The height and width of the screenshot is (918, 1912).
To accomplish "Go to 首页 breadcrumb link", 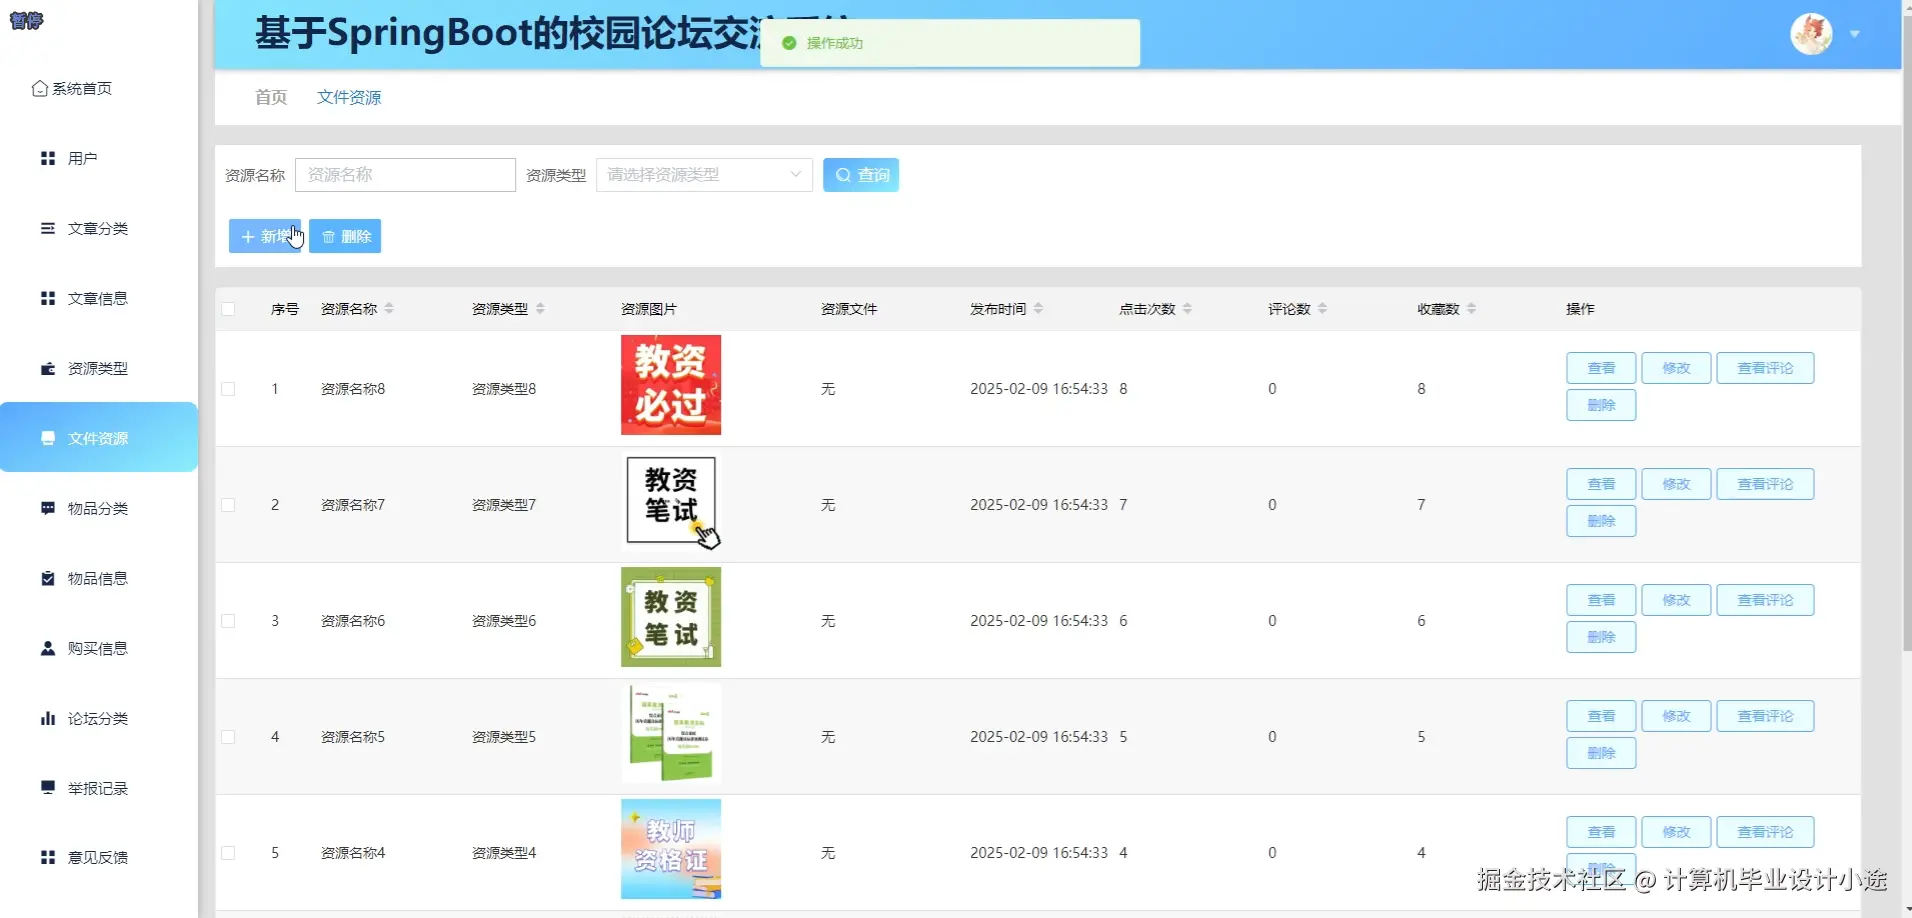I will pyautogui.click(x=271, y=97).
